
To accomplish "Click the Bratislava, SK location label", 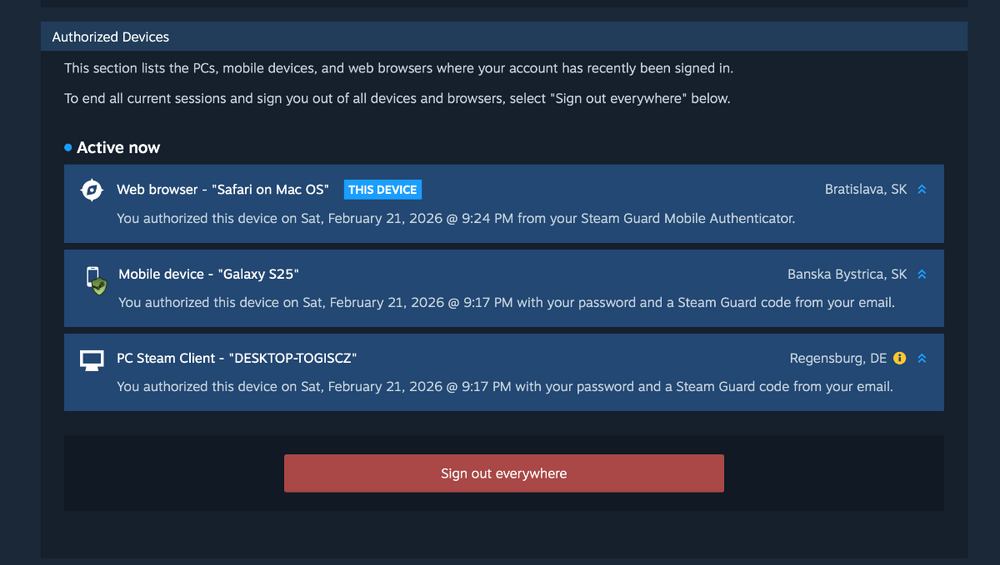I will 866,190.
